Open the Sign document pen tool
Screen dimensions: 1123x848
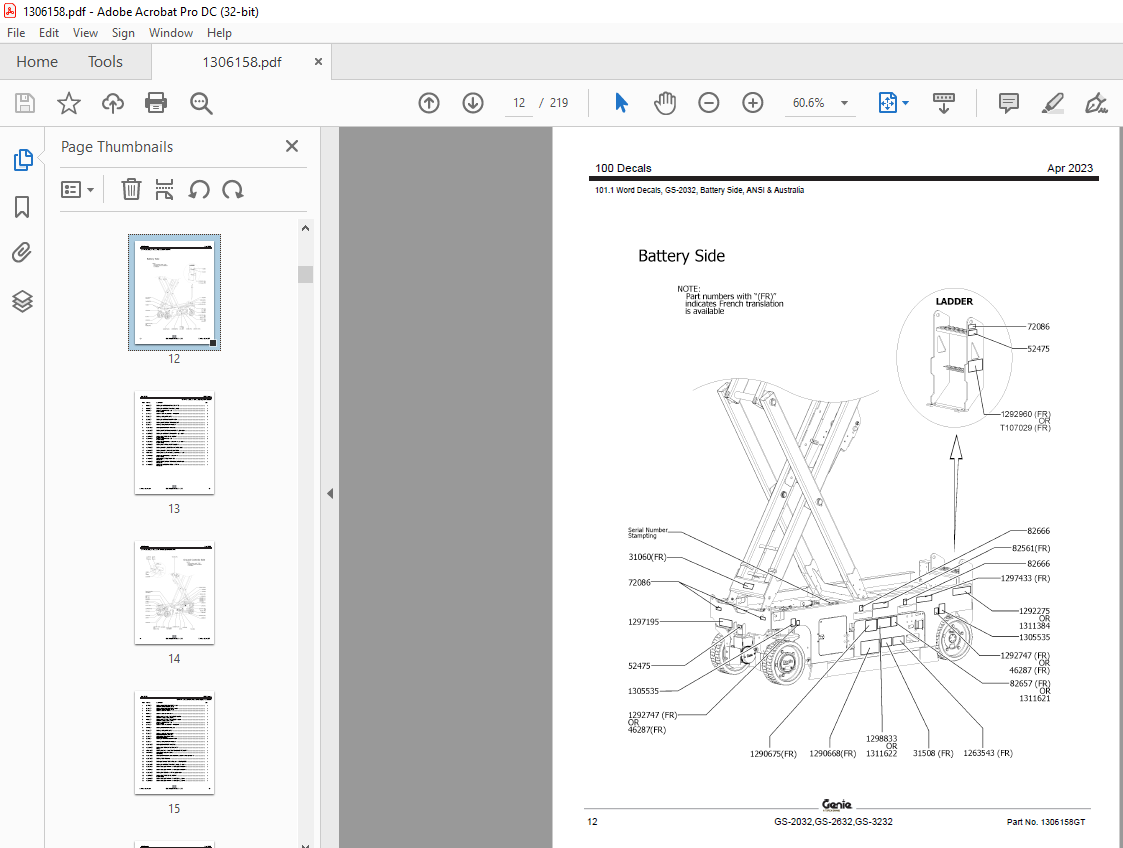tap(1096, 103)
